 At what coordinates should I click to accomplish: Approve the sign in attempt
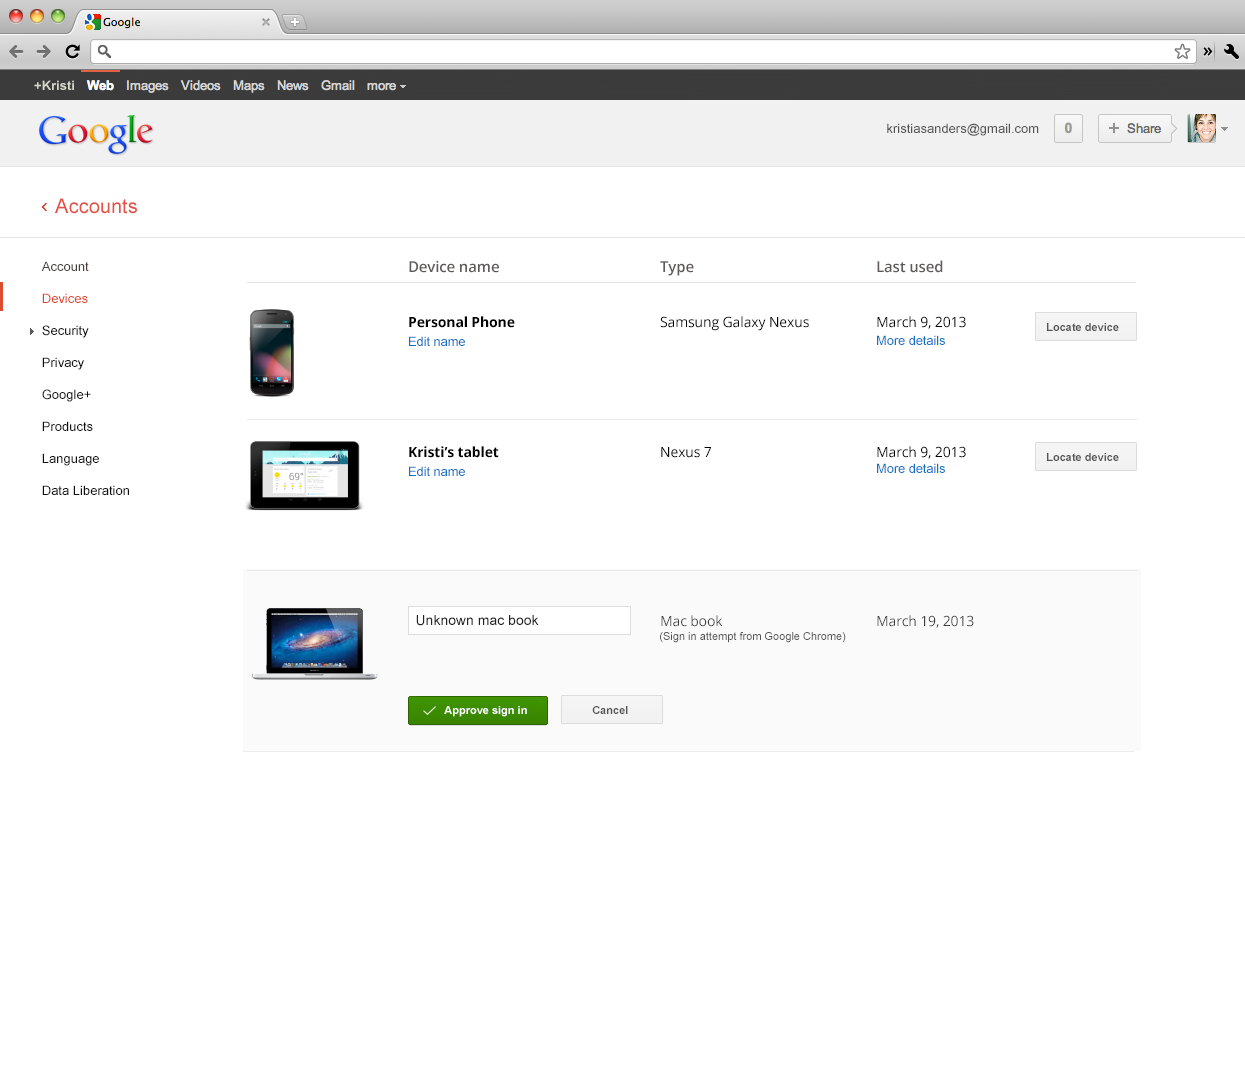click(x=478, y=710)
